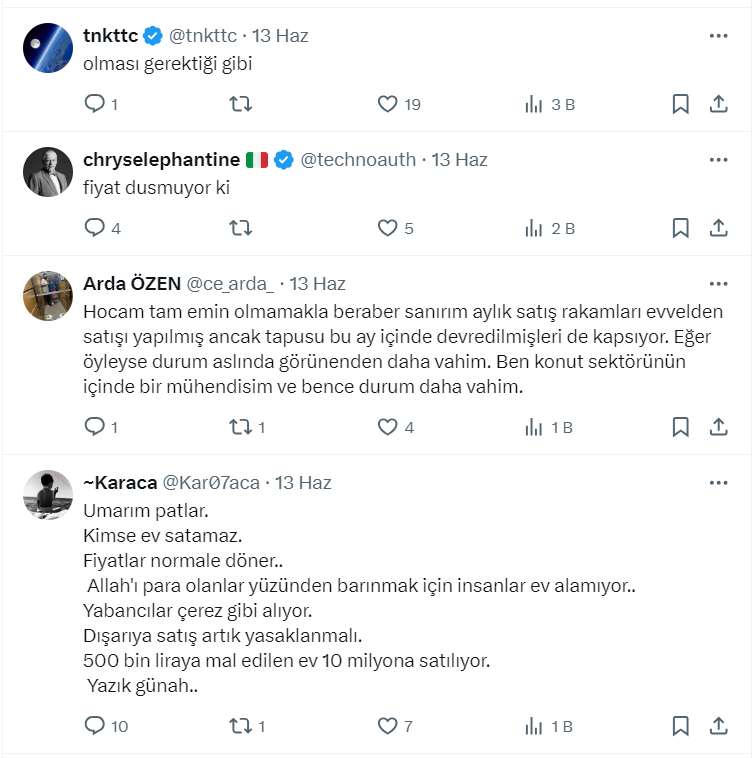Like tnkttc's tweet with the heart

pyautogui.click(x=388, y=104)
